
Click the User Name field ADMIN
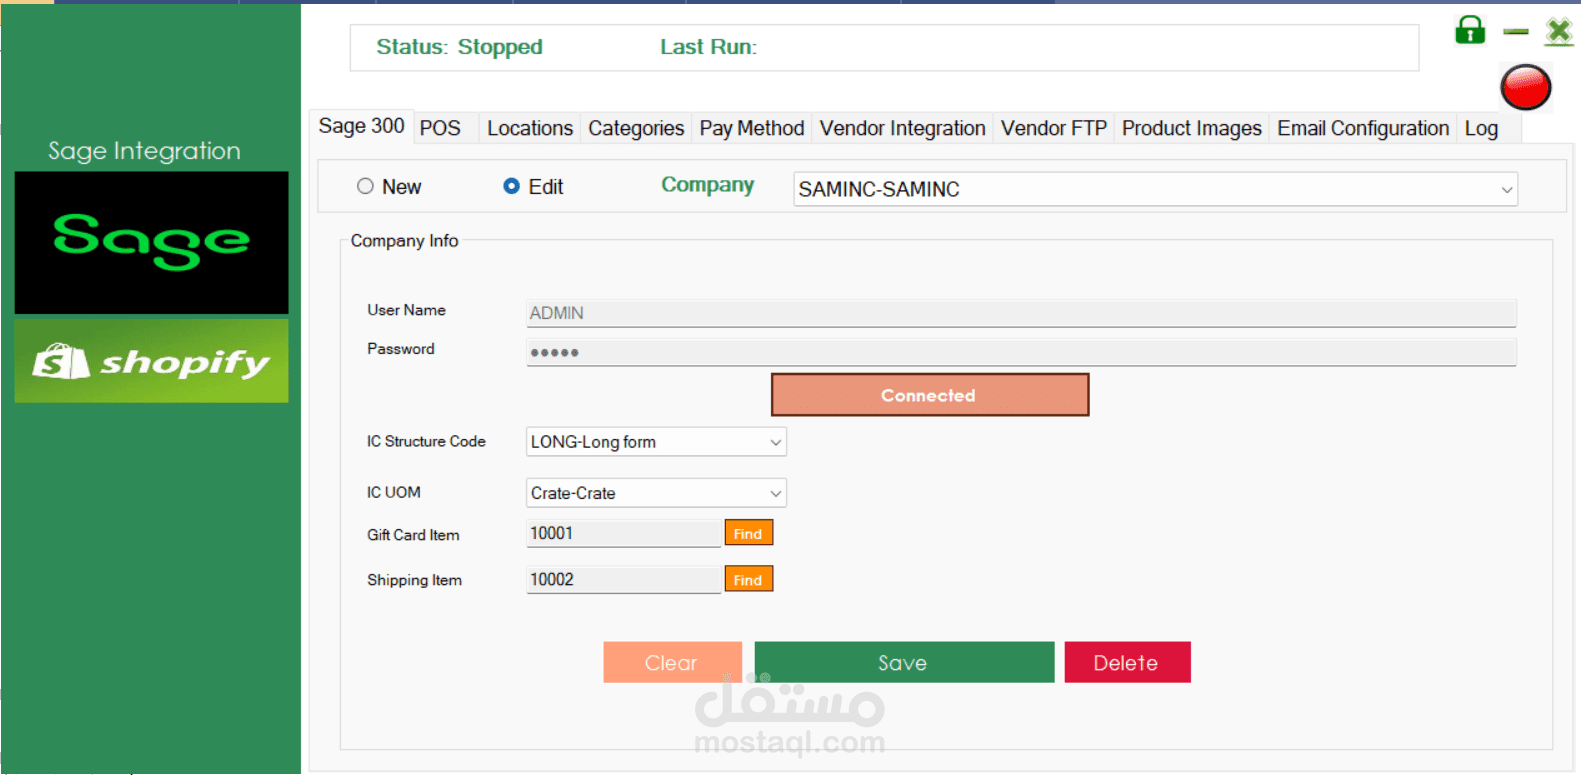coord(1021,313)
